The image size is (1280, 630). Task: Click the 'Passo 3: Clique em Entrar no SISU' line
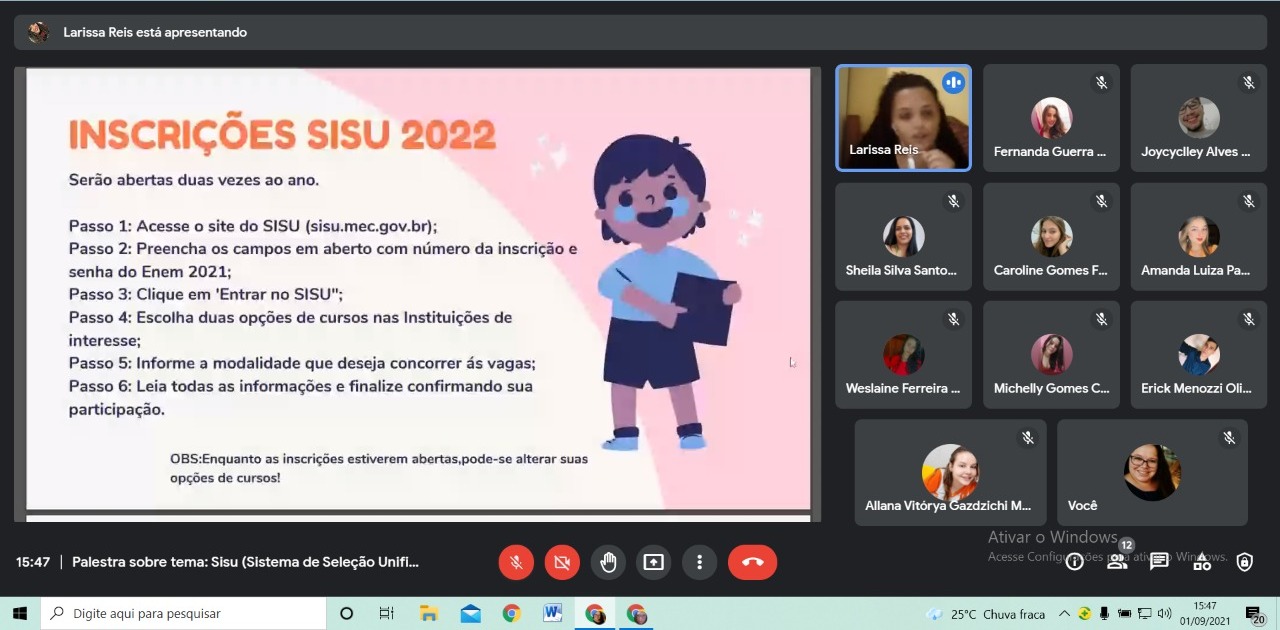(x=206, y=294)
